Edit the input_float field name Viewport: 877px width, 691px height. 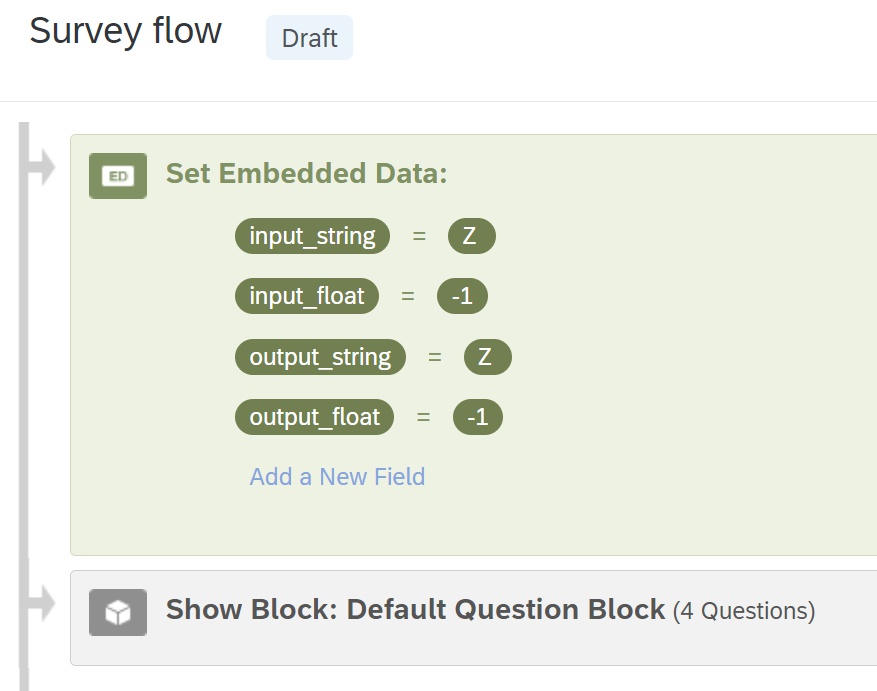[x=307, y=297]
